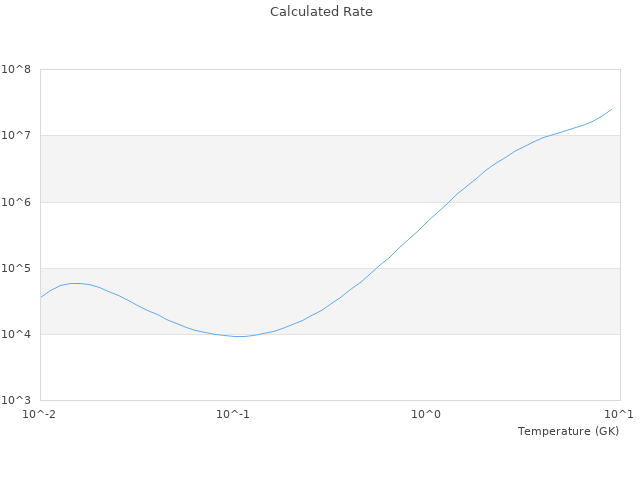Click the white band between 10^7 and 10^8
This screenshot has width=640, height=480.
[200, 102]
